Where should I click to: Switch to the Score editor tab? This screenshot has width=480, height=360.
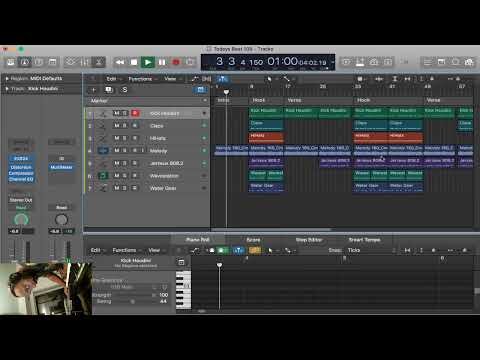coord(253,240)
